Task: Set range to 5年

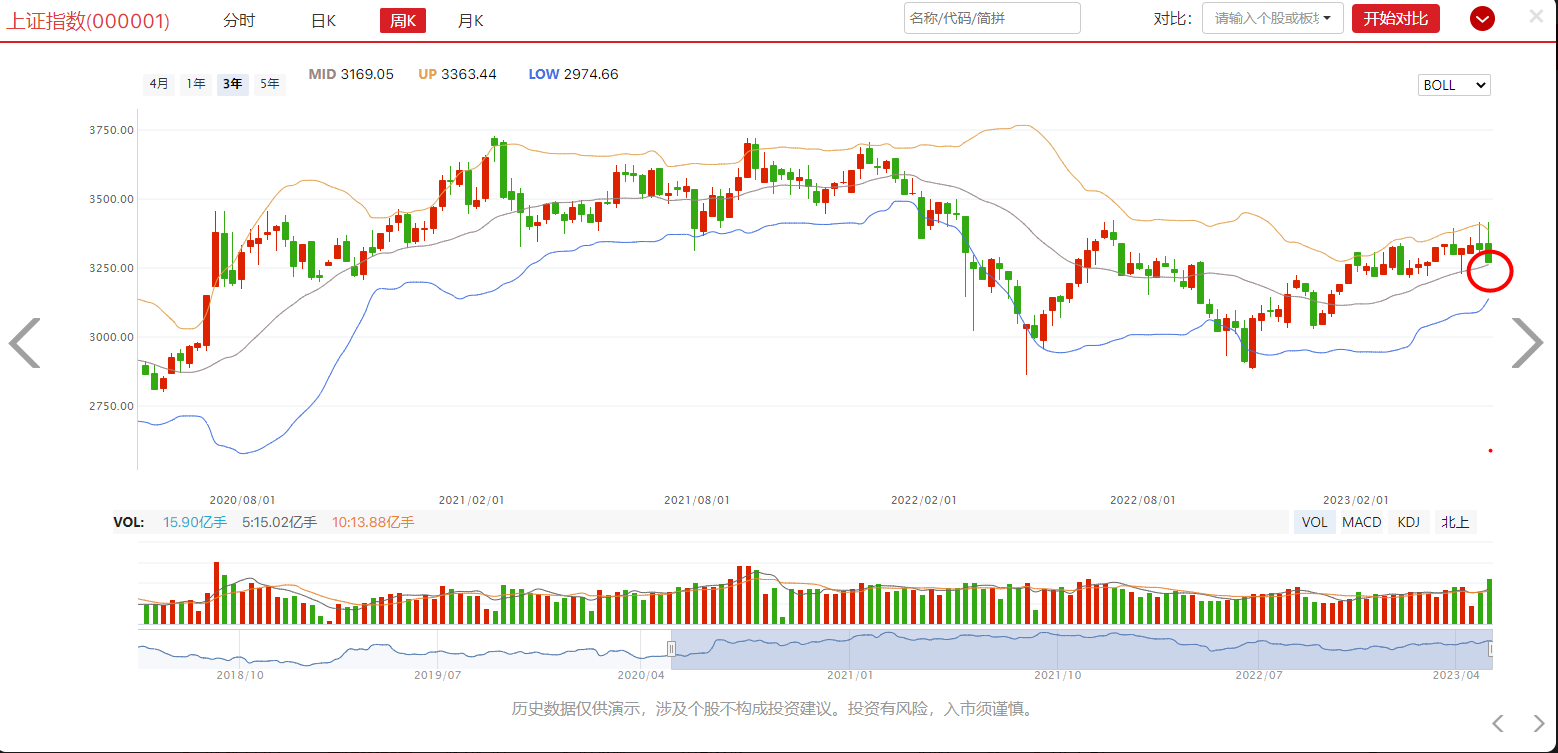Action: tap(270, 84)
